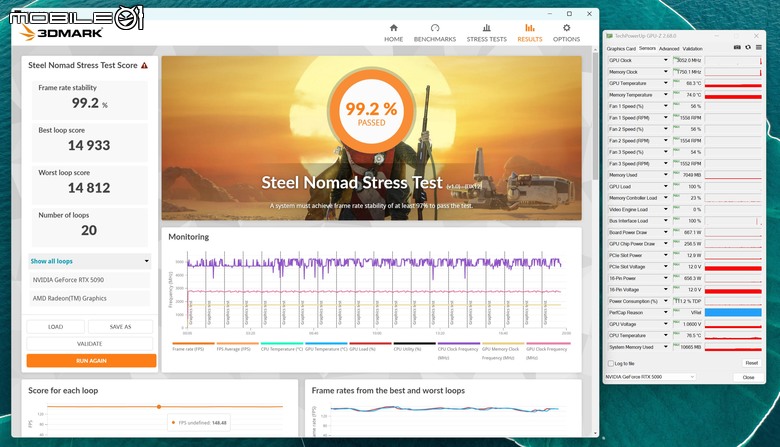Open the Benchmarks gauge icon
This screenshot has width=780, height=447.
tap(435, 28)
